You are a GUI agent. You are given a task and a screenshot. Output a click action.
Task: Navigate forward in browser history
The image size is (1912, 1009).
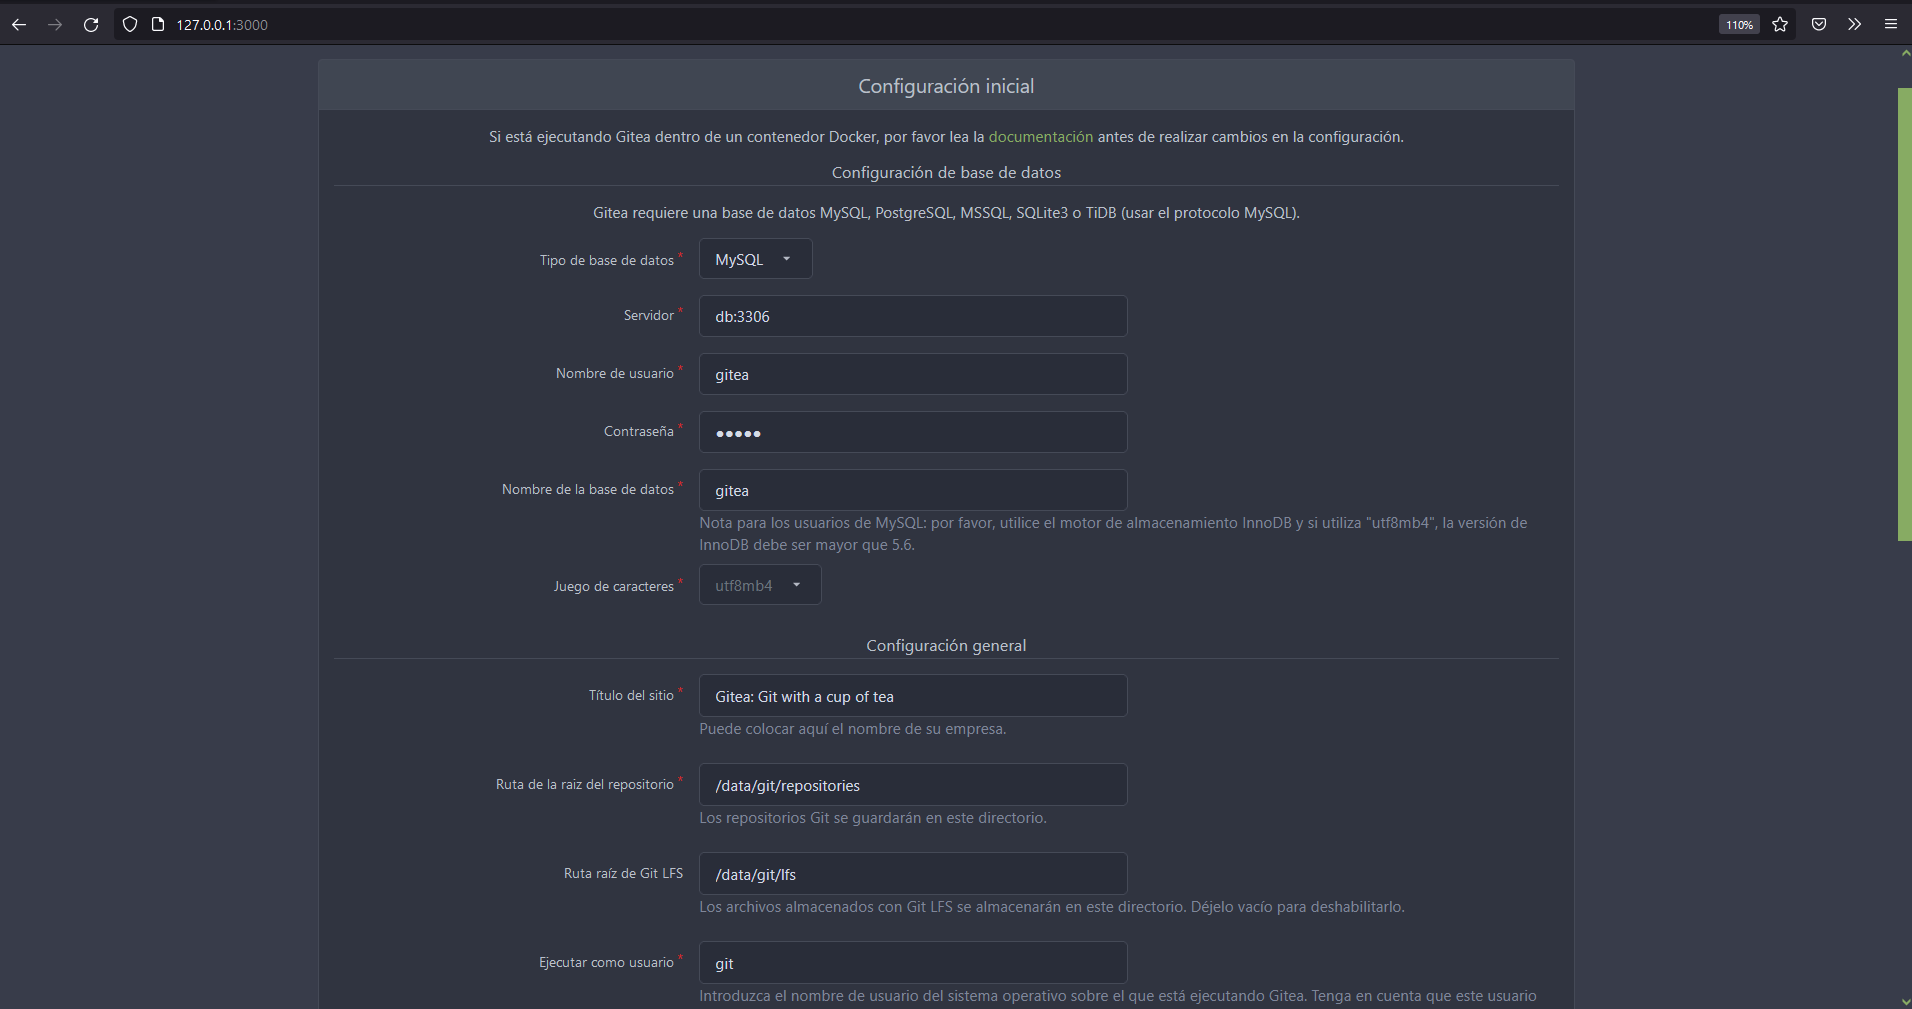(55, 24)
